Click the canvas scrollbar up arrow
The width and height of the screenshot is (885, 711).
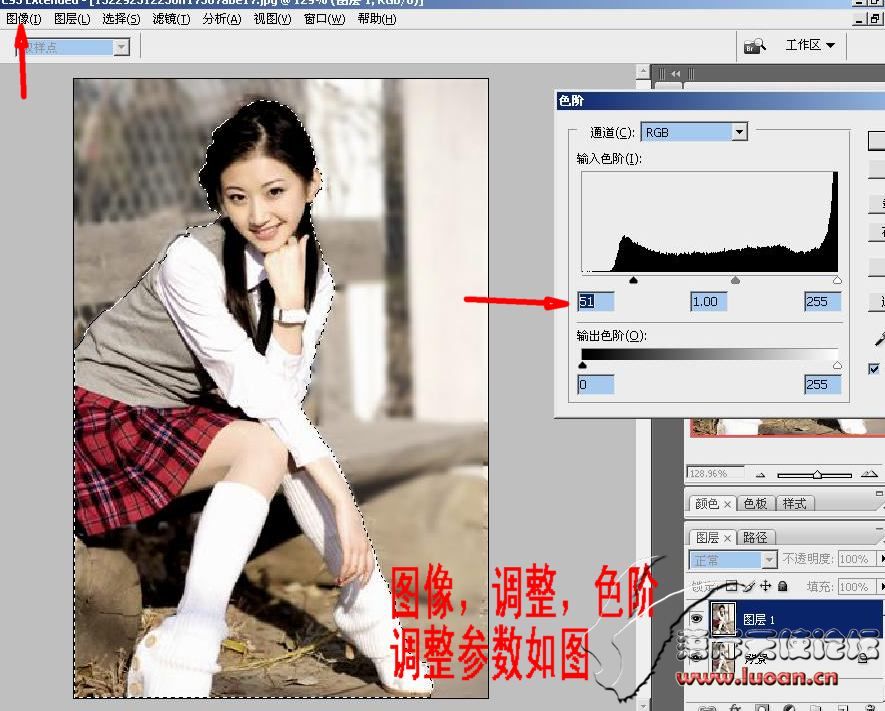[x=643, y=71]
